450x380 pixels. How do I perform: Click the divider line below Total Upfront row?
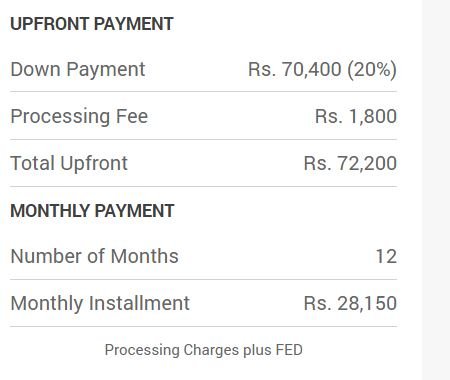click(203, 186)
